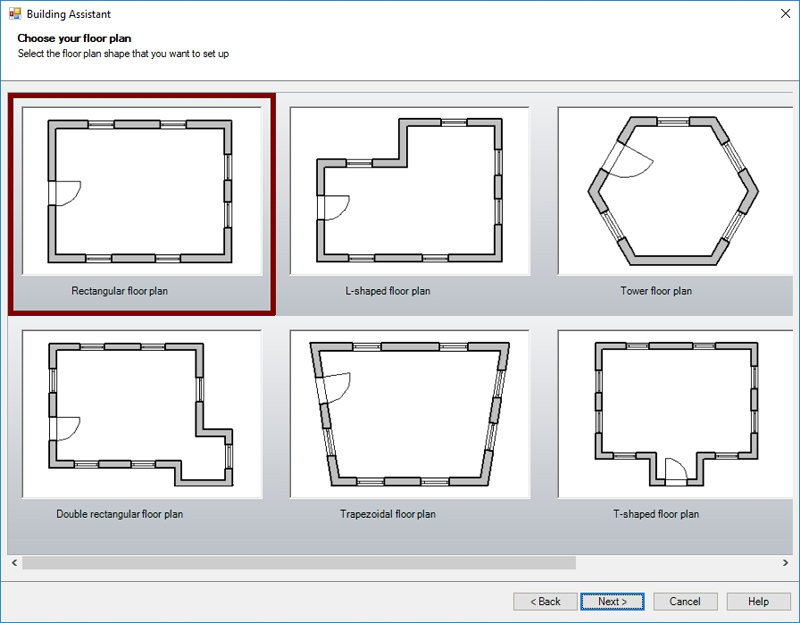The width and height of the screenshot is (800, 623).
Task: Click the "Double rectangular floor plan" caption
Action: coord(119,515)
